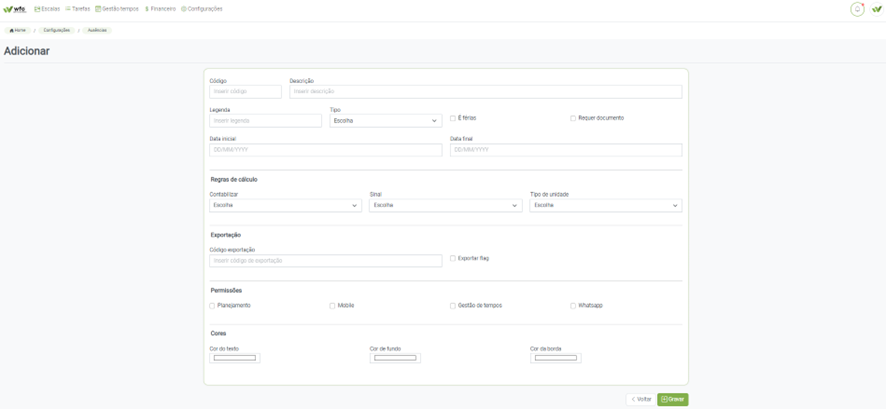Open Gestão tempos from the top navigation
The image size is (886, 409).
click(x=117, y=8)
